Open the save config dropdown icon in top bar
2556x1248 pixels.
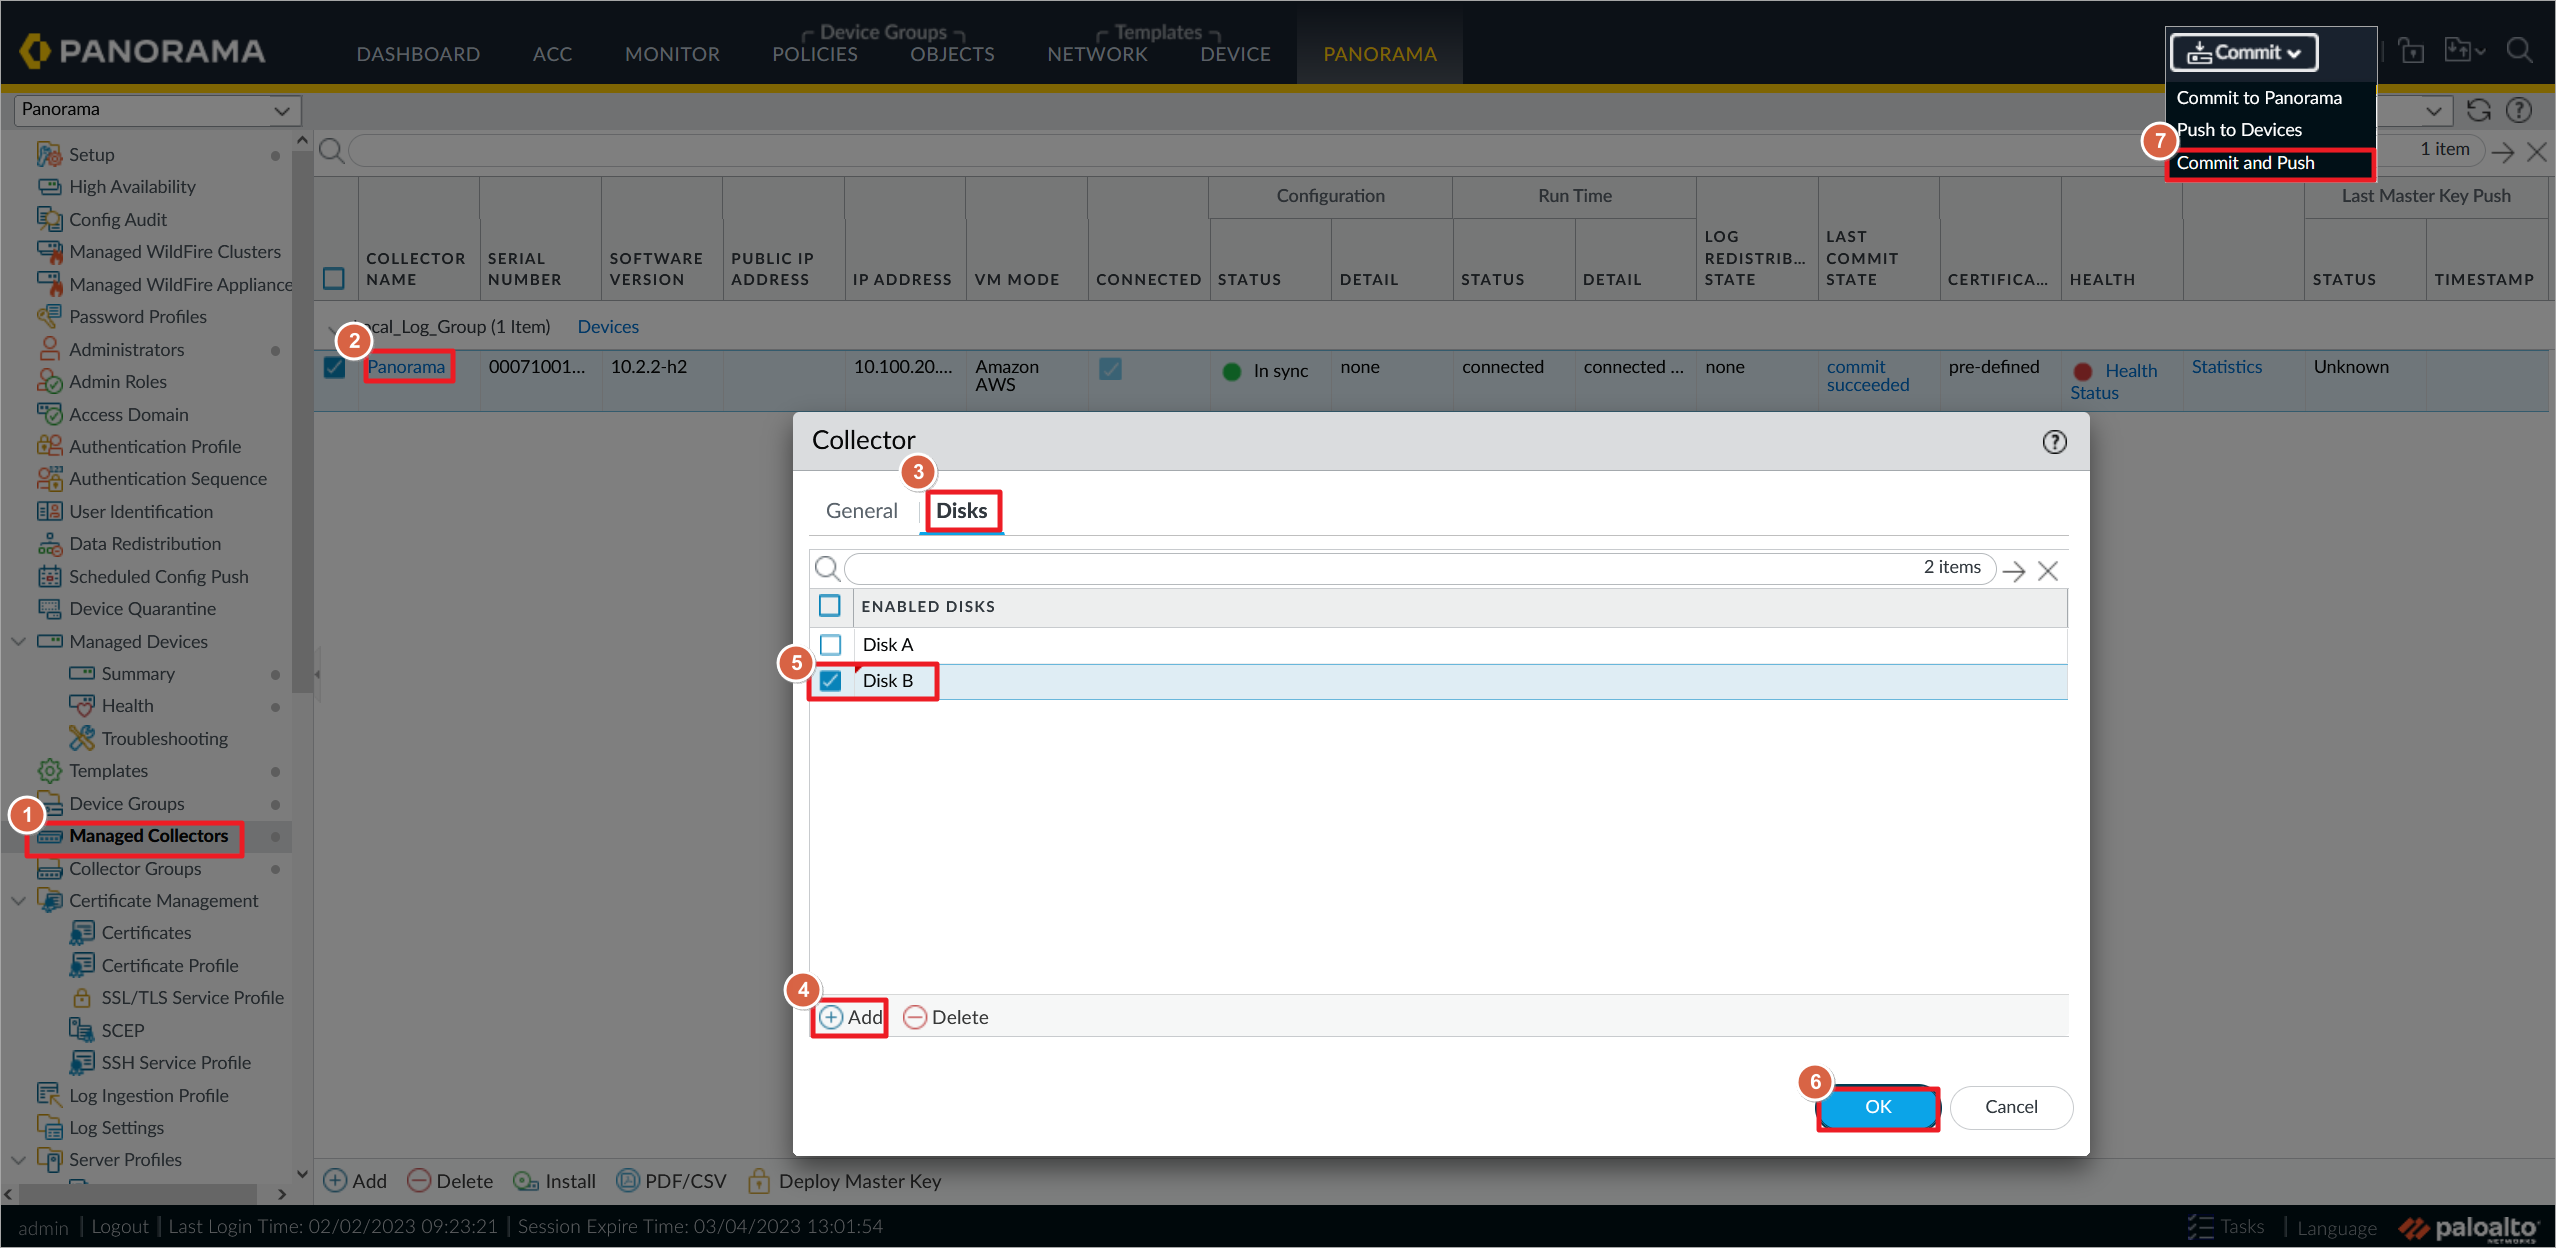pos(2464,50)
